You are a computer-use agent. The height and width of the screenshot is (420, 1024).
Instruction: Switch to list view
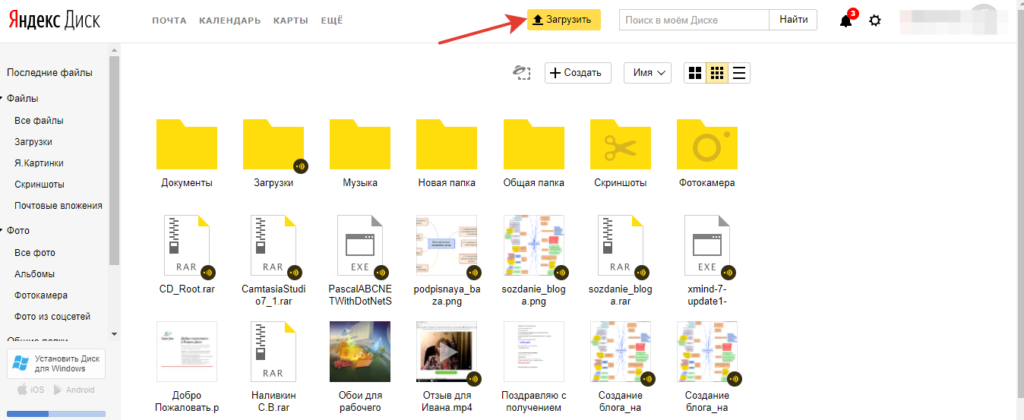click(x=740, y=72)
